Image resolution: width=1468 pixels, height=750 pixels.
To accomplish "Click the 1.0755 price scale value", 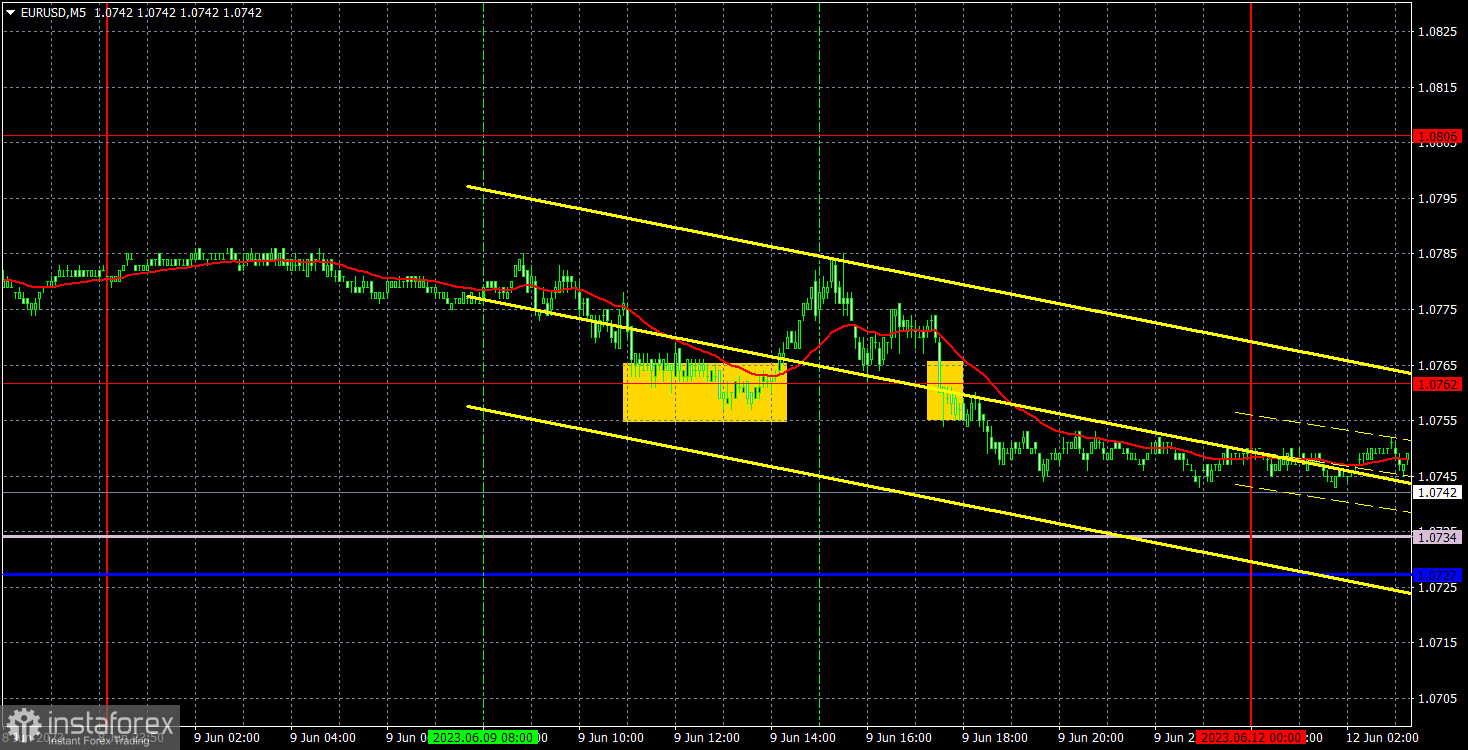I will tap(1436, 421).
